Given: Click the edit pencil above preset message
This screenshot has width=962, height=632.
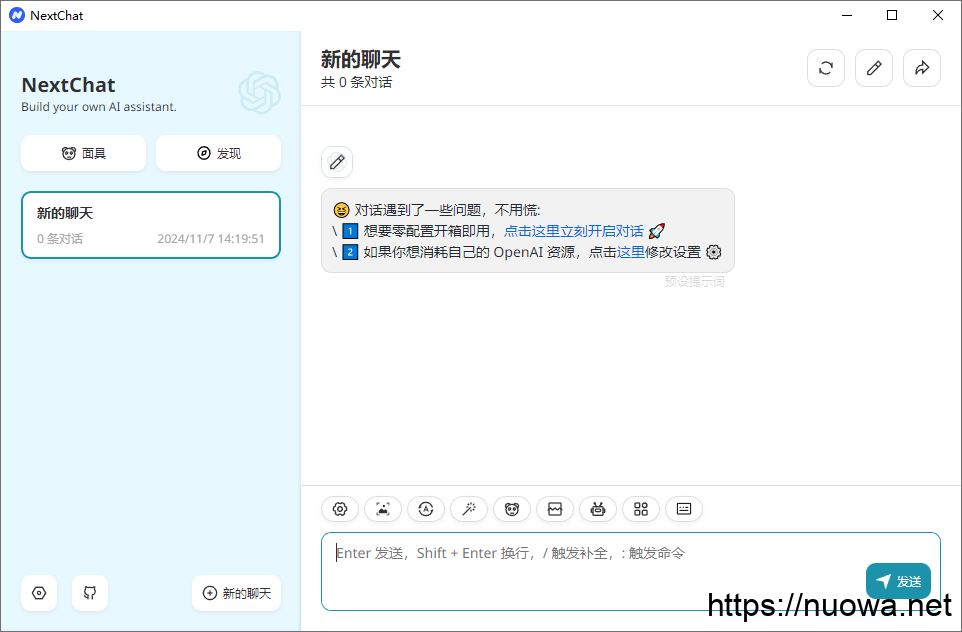Looking at the screenshot, I should coord(337,161).
